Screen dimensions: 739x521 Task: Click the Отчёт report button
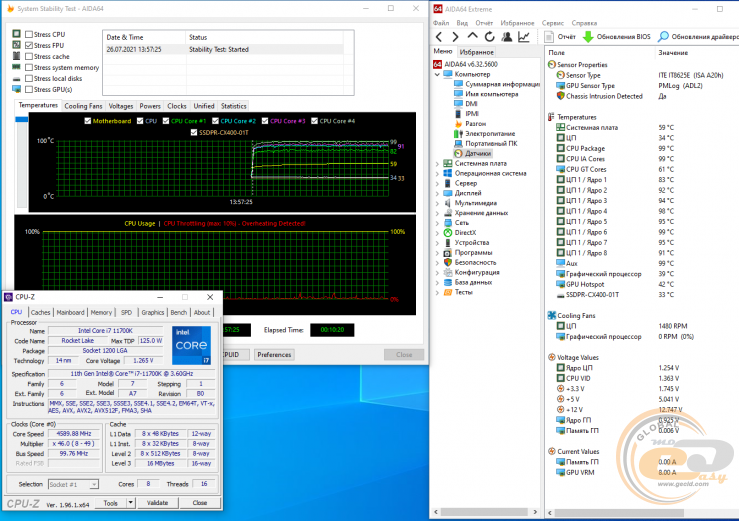coord(560,36)
